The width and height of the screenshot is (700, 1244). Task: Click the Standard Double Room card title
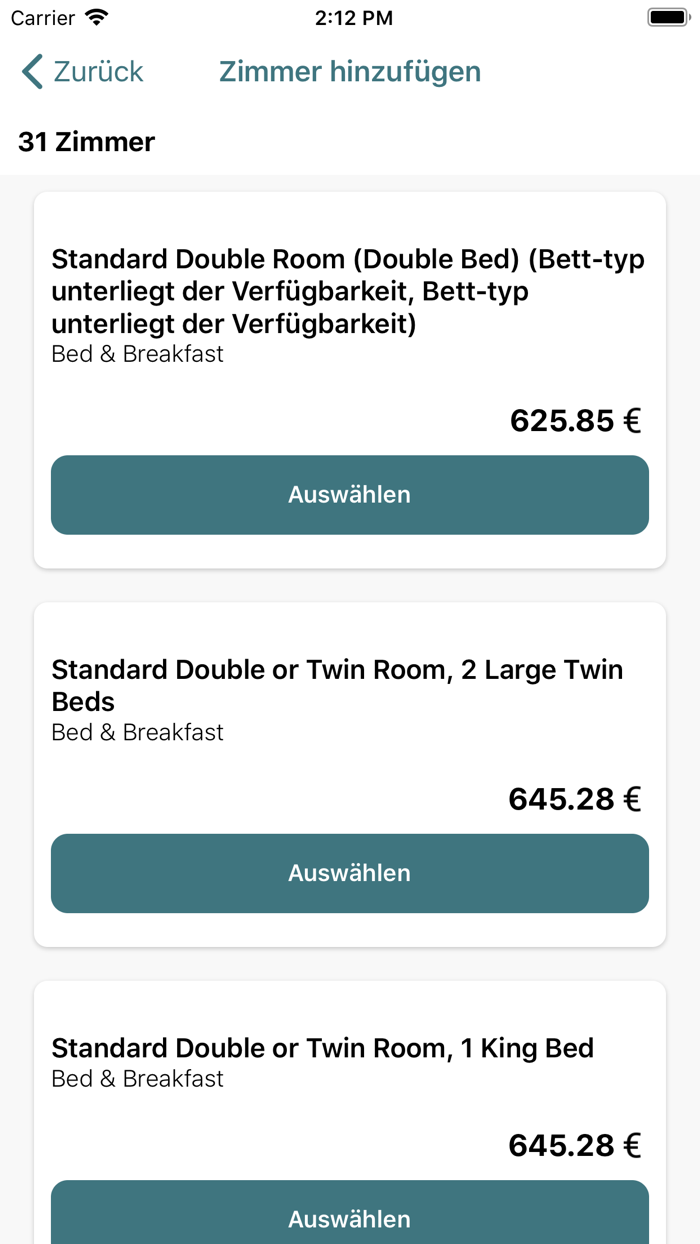pyautogui.click(x=348, y=290)
